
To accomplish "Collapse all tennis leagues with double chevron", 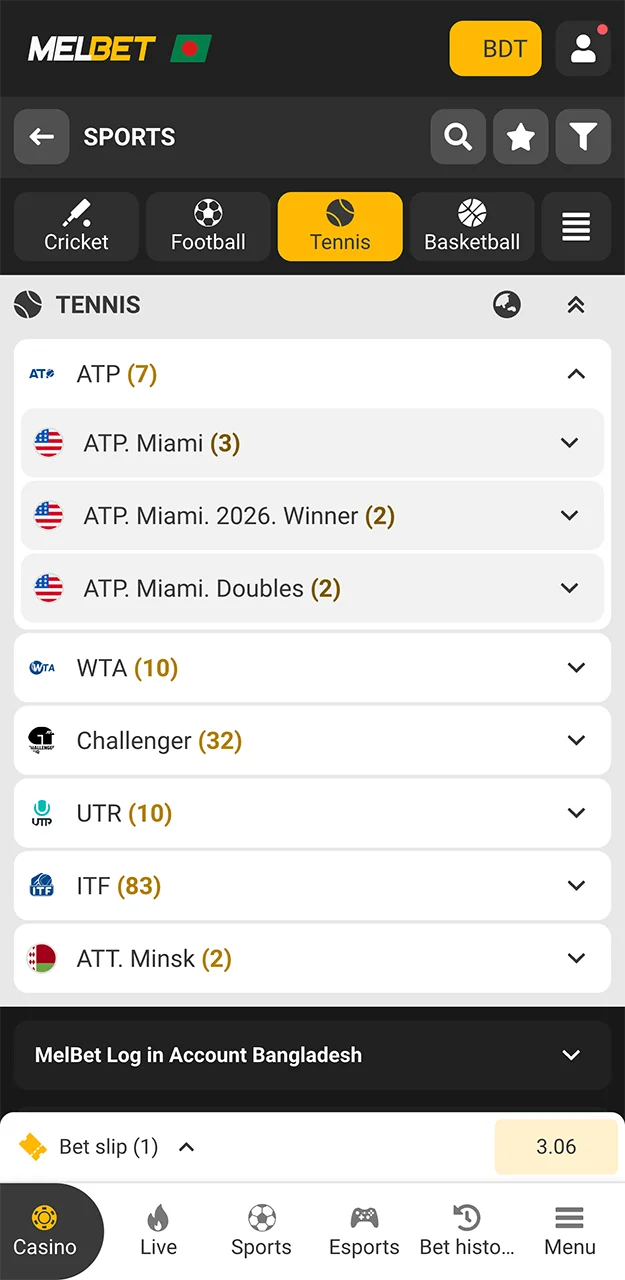I will pyautogui.click(x=576, y=305).
